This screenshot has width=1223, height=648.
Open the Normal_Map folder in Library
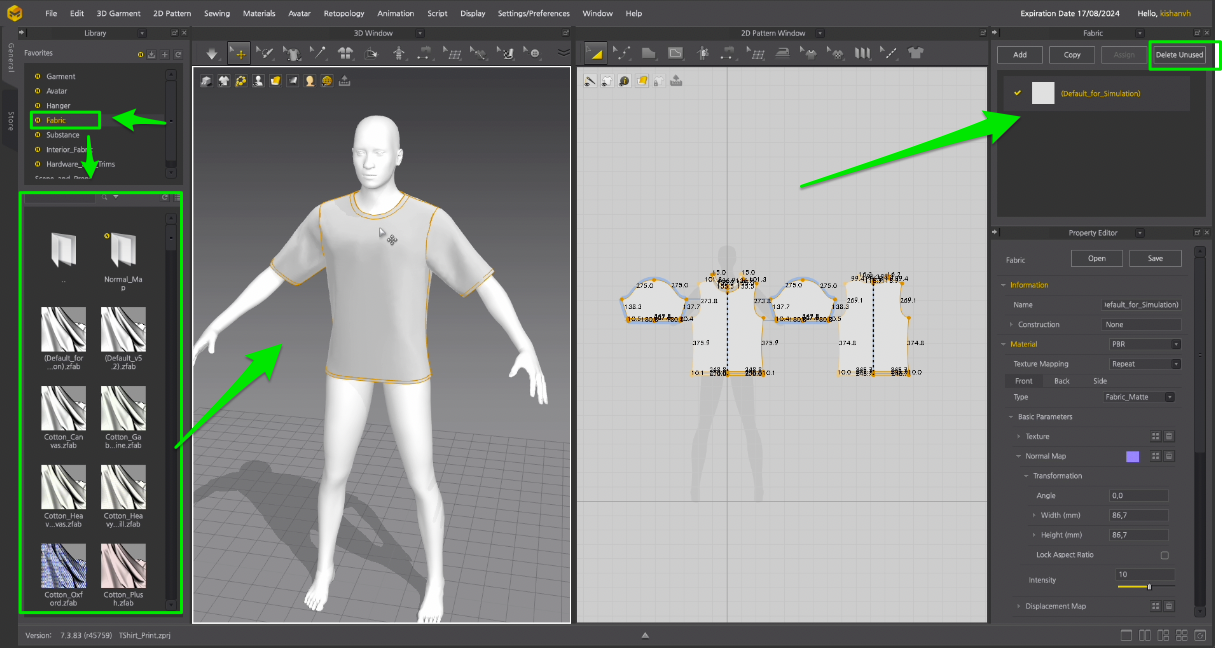coord(123,249)
